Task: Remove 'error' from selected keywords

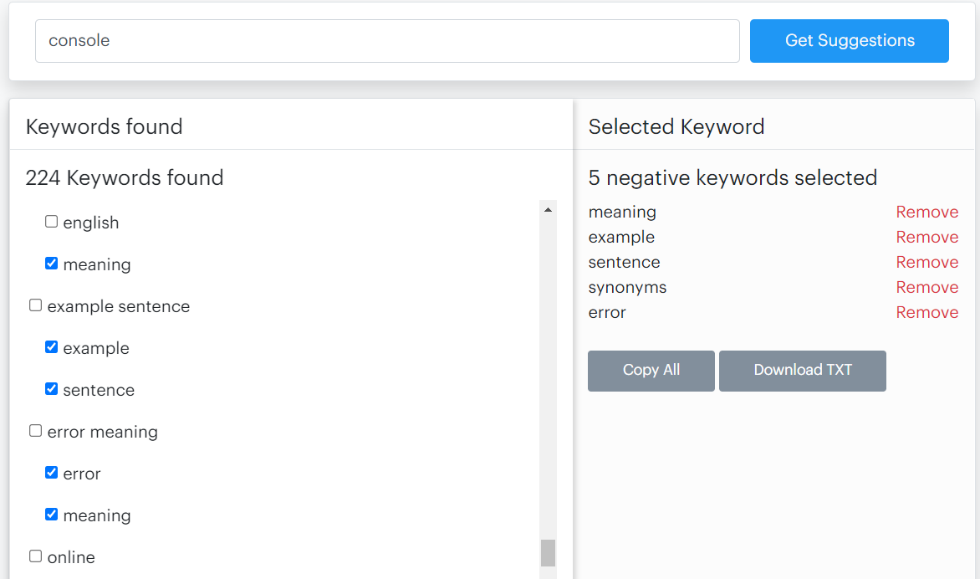Action: 927,312
